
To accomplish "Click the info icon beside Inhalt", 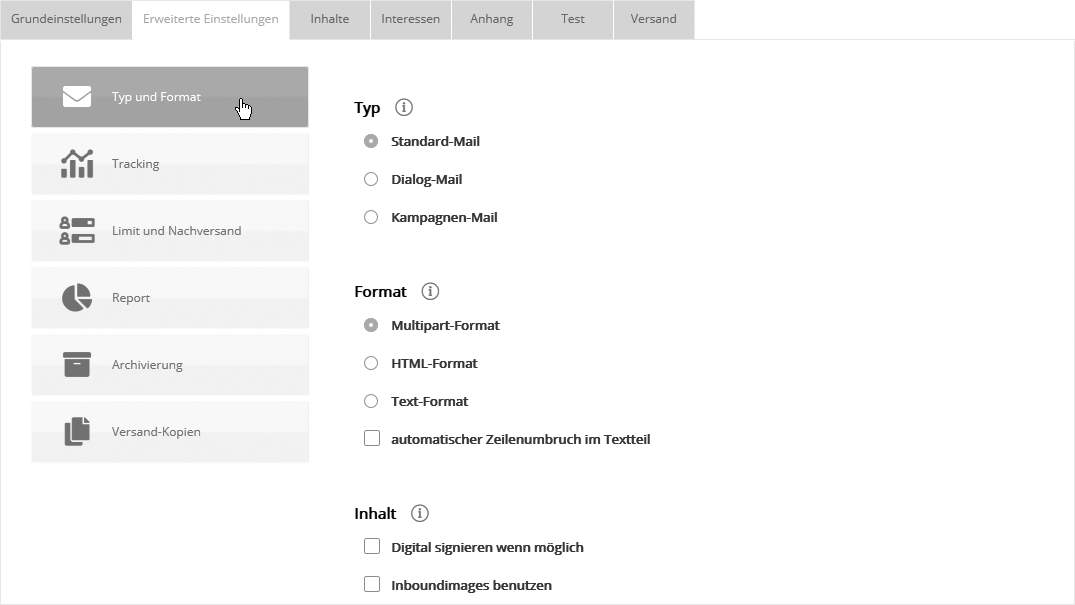I will click(420, 514).
